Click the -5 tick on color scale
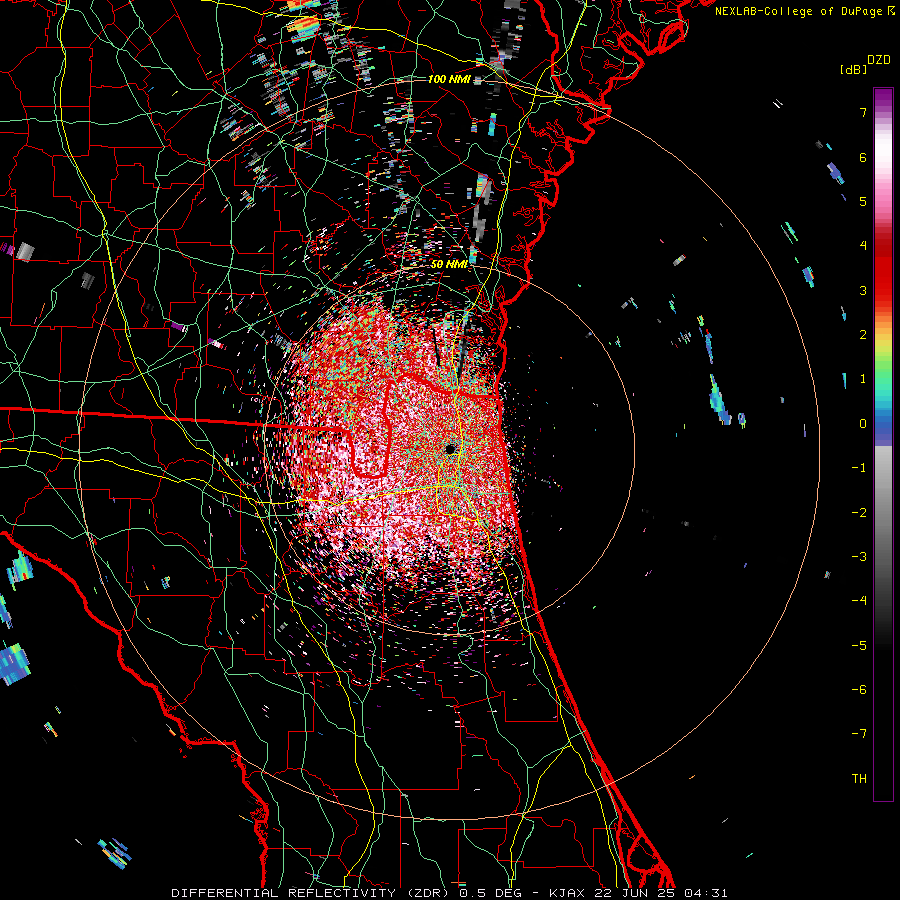 coord(859,645)
